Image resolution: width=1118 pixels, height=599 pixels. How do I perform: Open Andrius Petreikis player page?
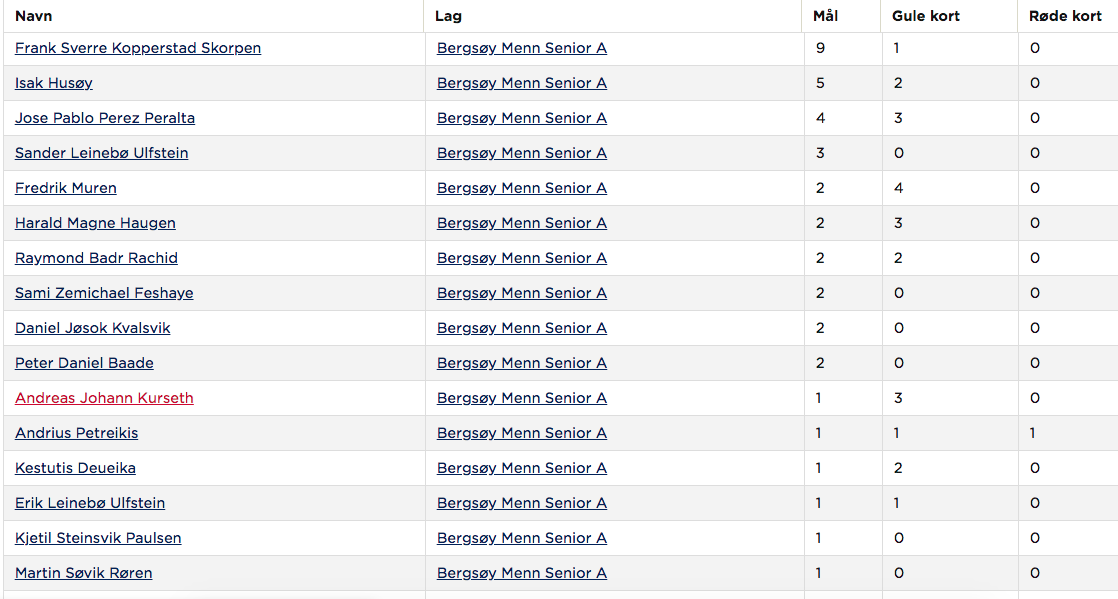[76, 433]
